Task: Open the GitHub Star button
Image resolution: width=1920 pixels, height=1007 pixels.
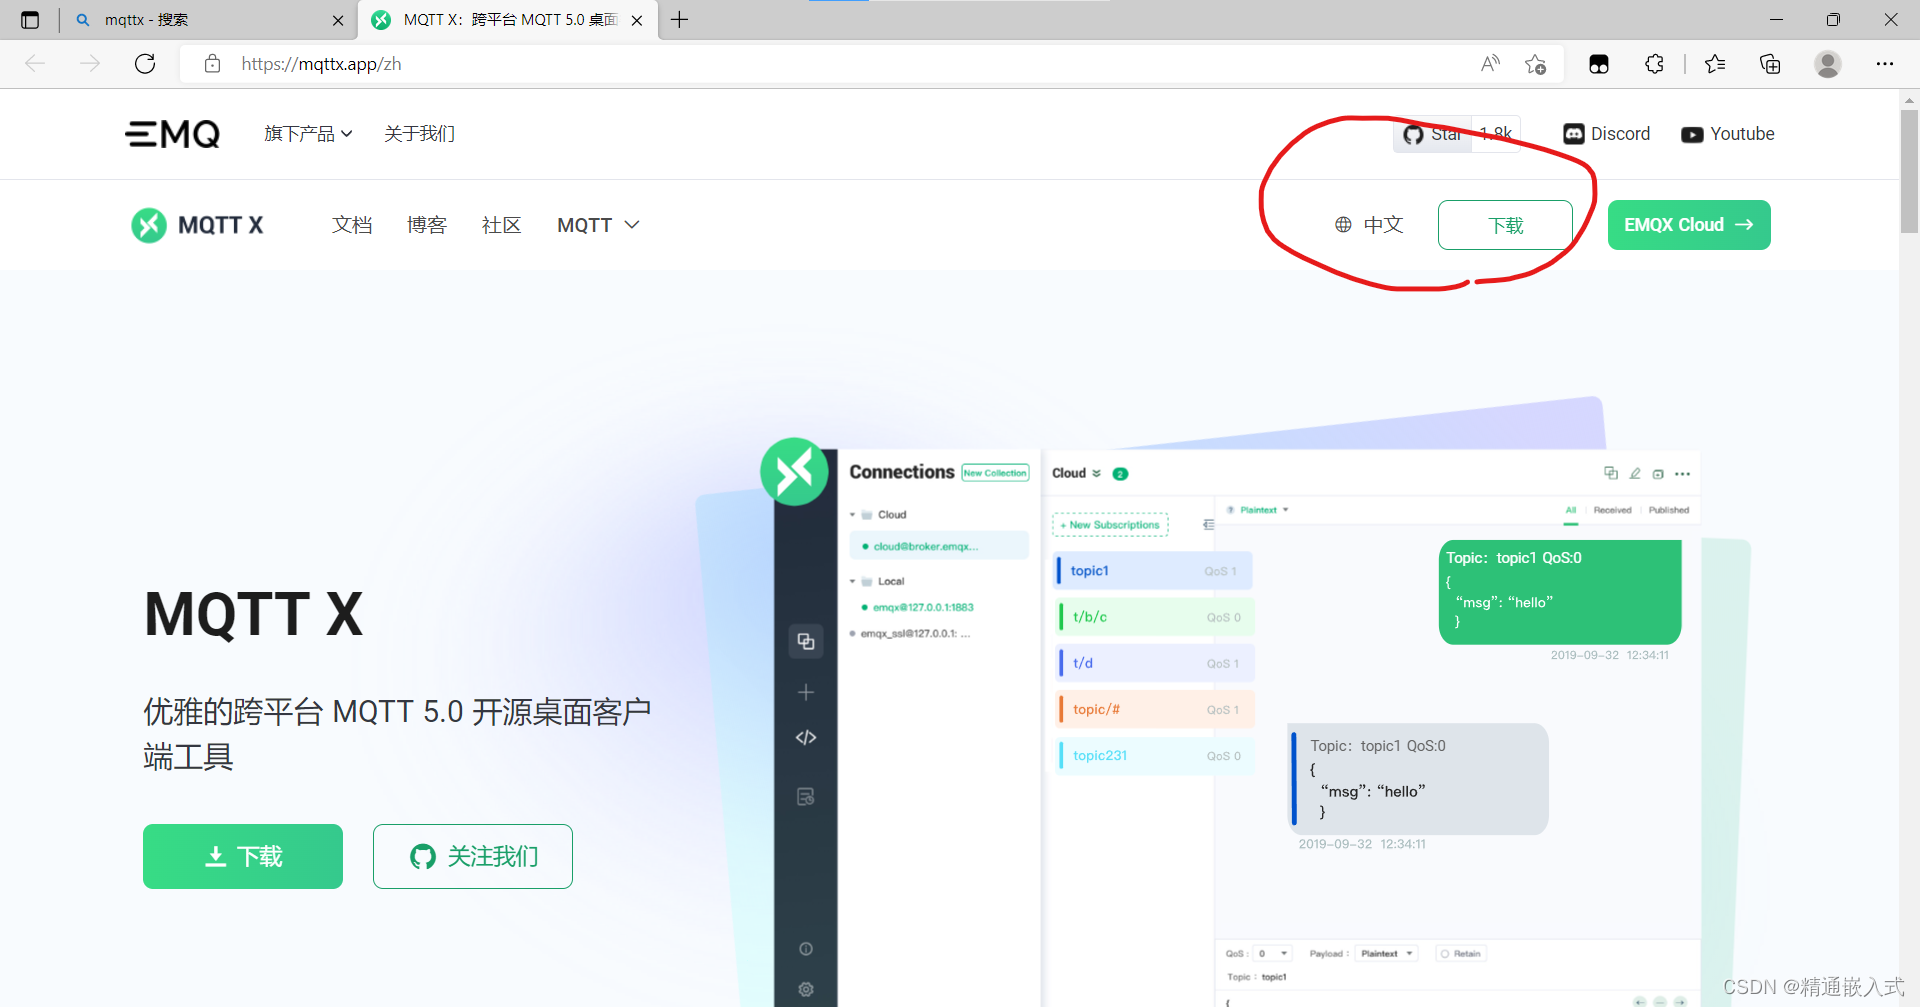Action: [x=1432, y=134]
